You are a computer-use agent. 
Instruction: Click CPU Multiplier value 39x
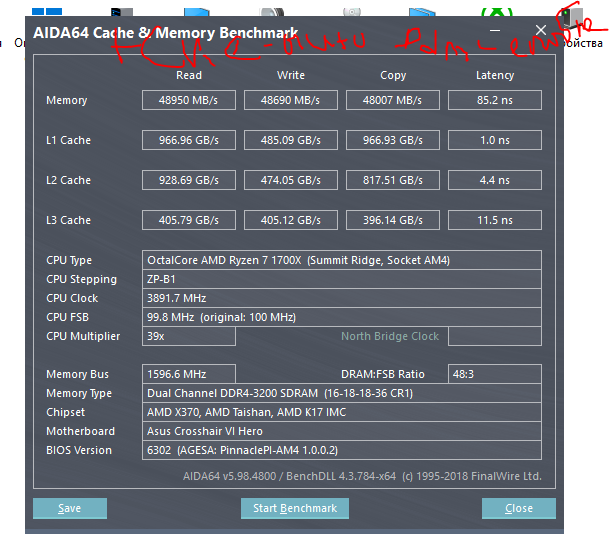[x=189, y=336]
